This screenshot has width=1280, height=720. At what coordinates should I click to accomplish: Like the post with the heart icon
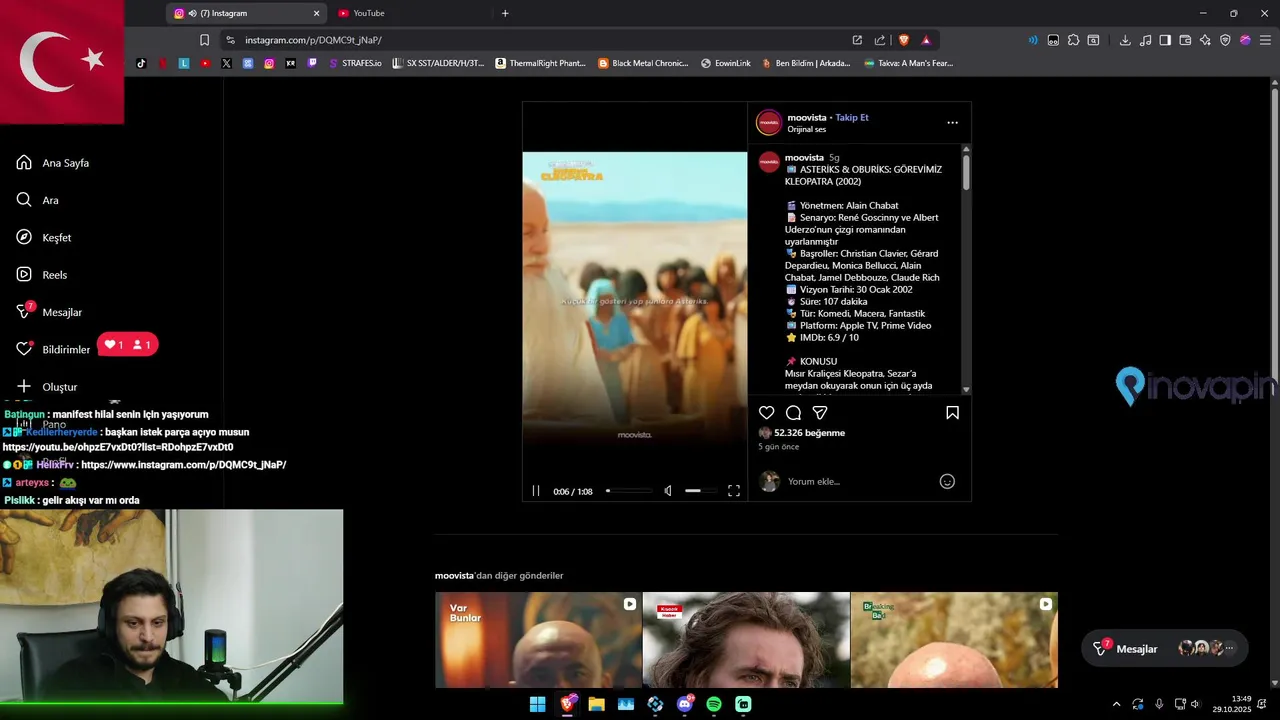point(766,413)
